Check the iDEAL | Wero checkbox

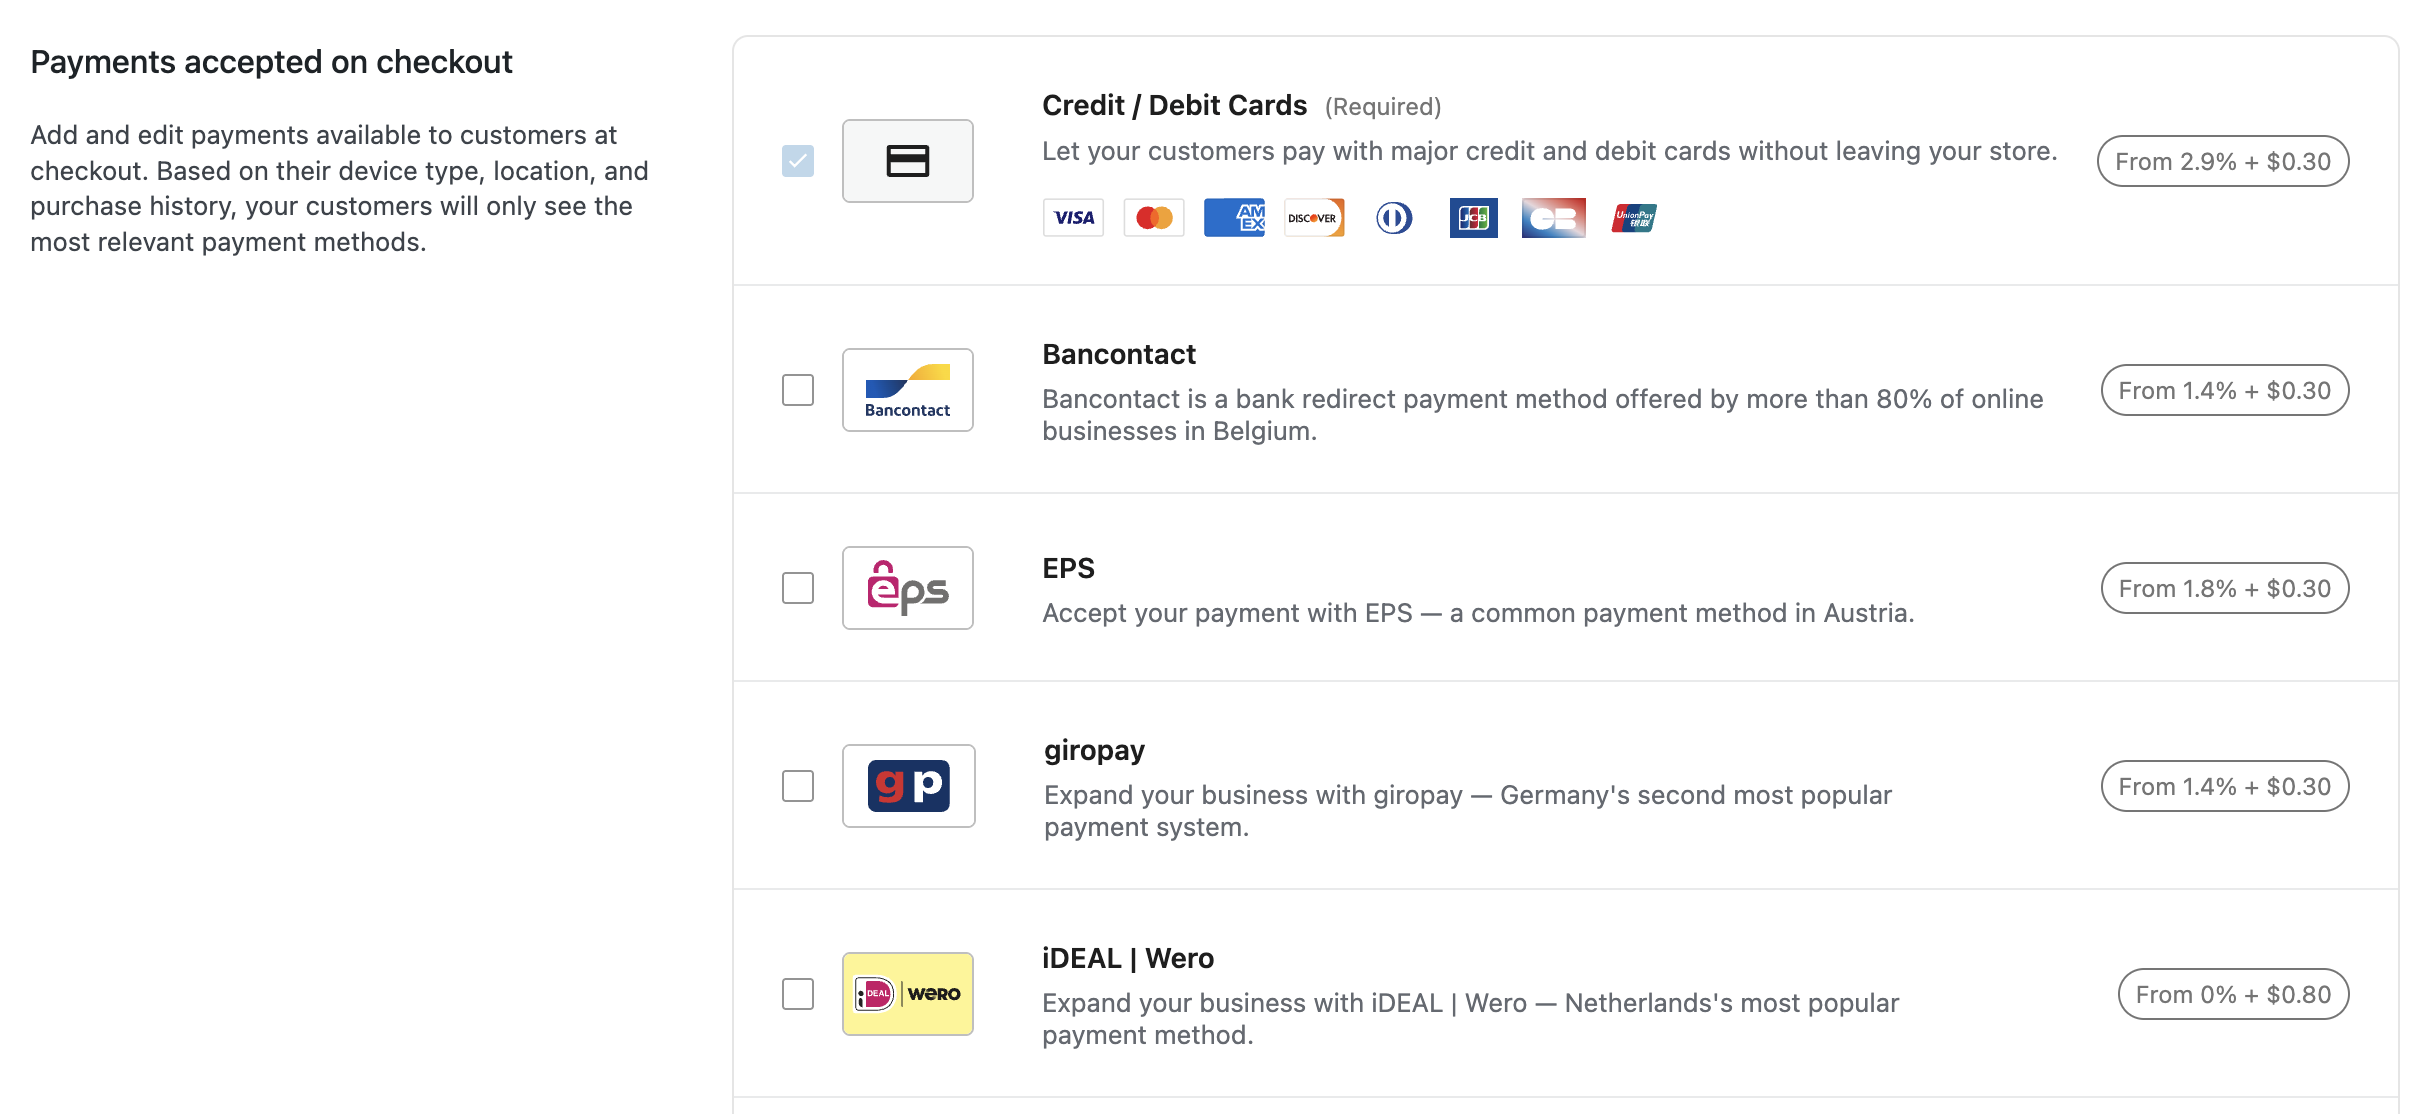(798, 994)
